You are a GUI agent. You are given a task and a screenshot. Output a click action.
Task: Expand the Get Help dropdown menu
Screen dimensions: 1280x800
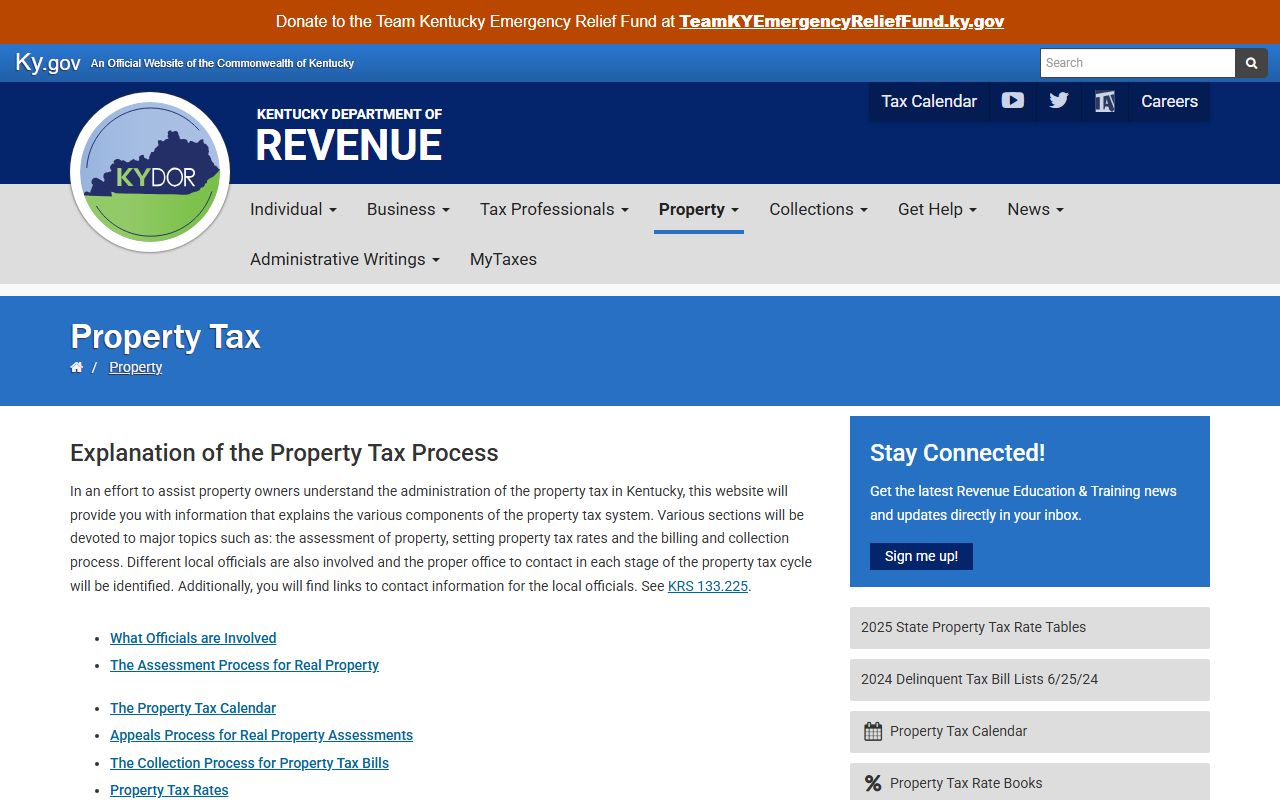[937, 209]
